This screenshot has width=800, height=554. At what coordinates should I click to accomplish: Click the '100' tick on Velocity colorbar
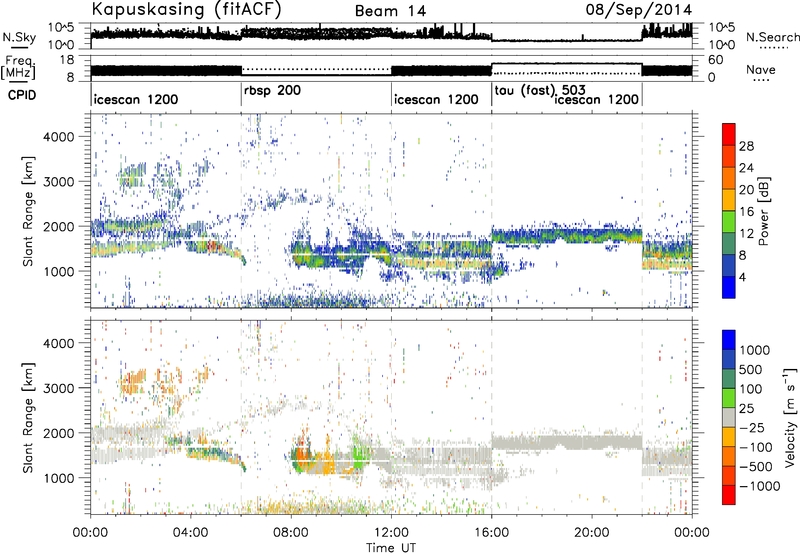[x=751, y=389]
